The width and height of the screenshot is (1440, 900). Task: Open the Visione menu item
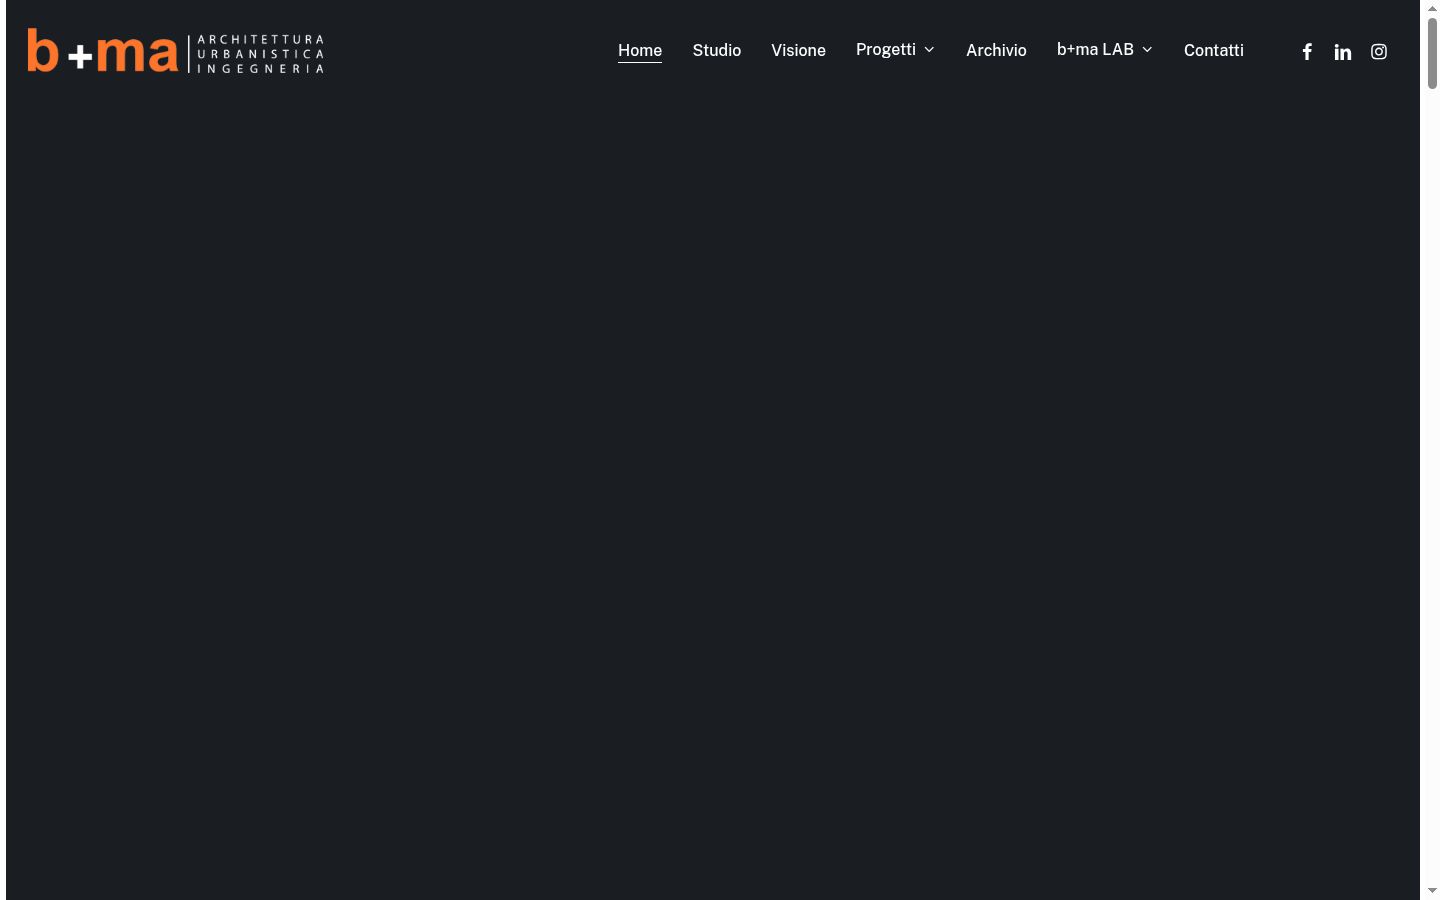798,50
